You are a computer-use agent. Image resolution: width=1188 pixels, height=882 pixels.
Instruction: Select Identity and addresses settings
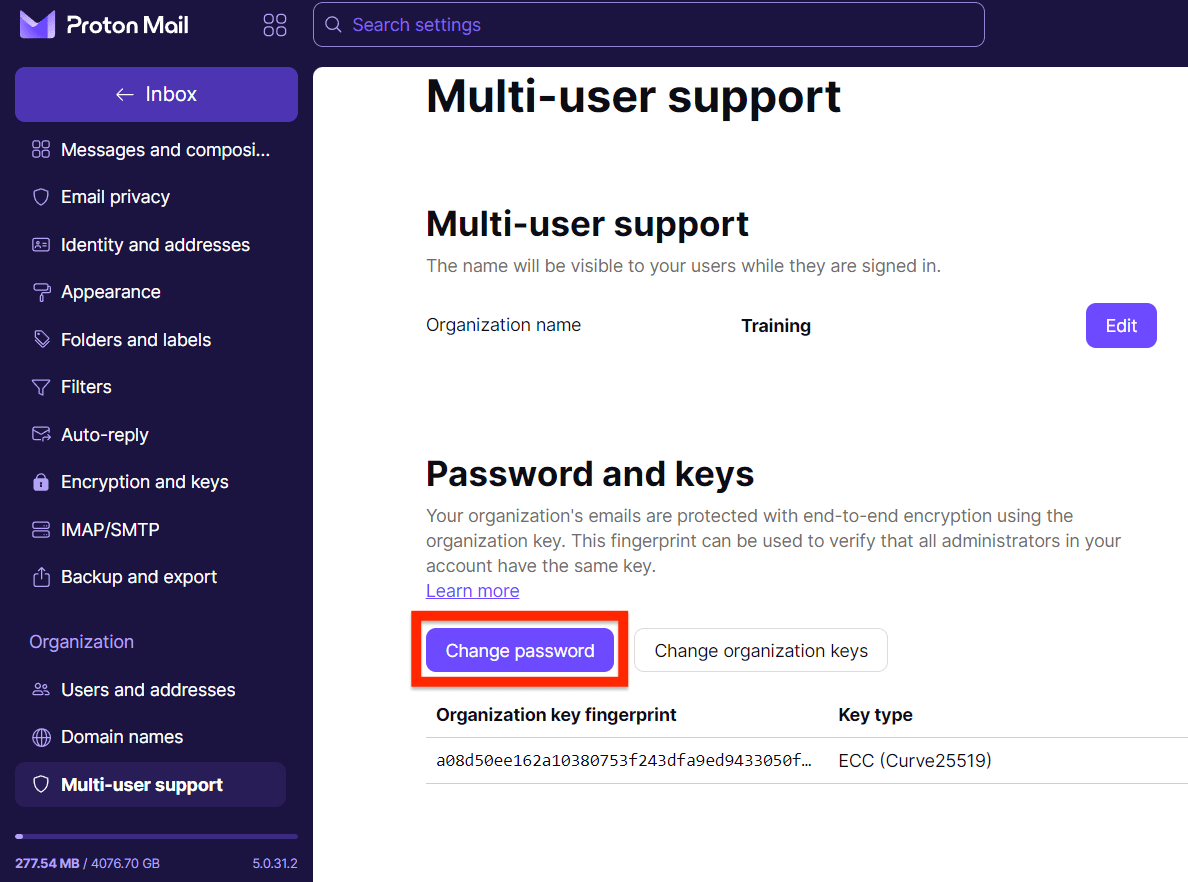click(x=155, y=244)
